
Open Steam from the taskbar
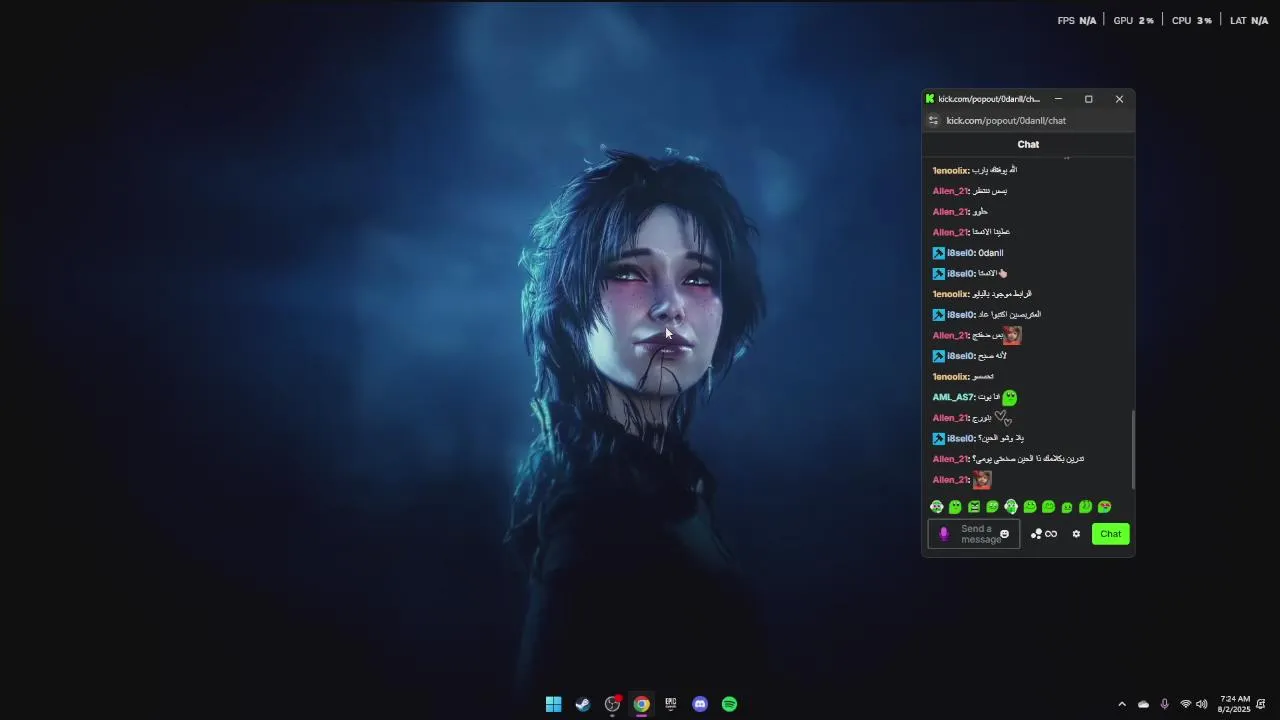pos(583,704)
